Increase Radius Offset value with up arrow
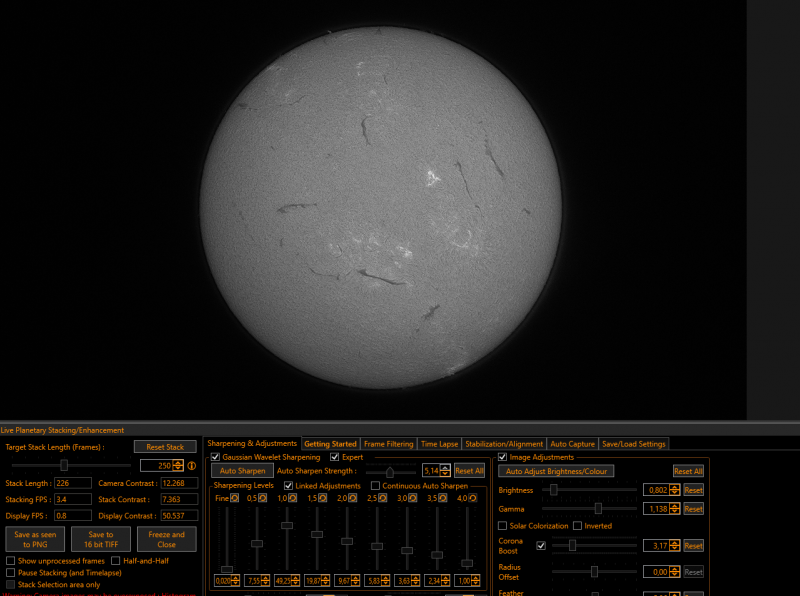The height and width of the screenshot is (596, 800). coord(674,569)
